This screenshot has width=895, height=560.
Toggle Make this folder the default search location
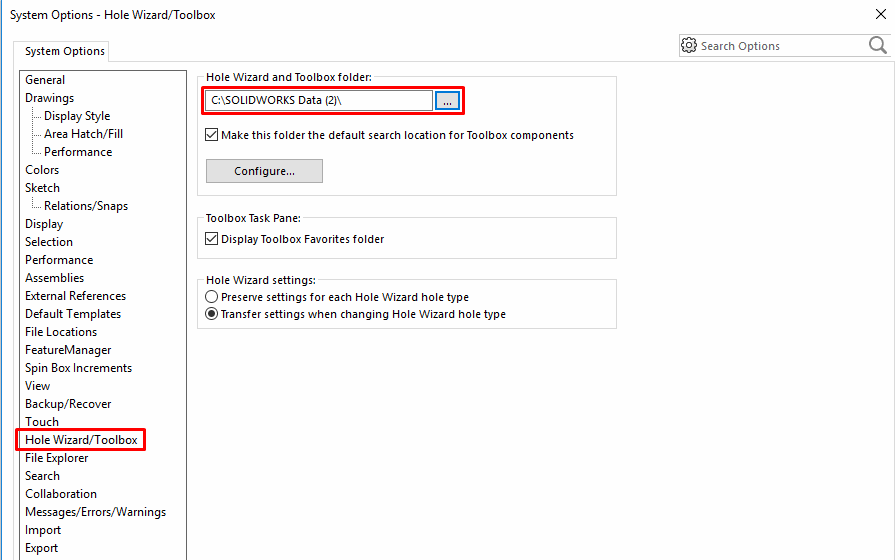pos(211,135)
